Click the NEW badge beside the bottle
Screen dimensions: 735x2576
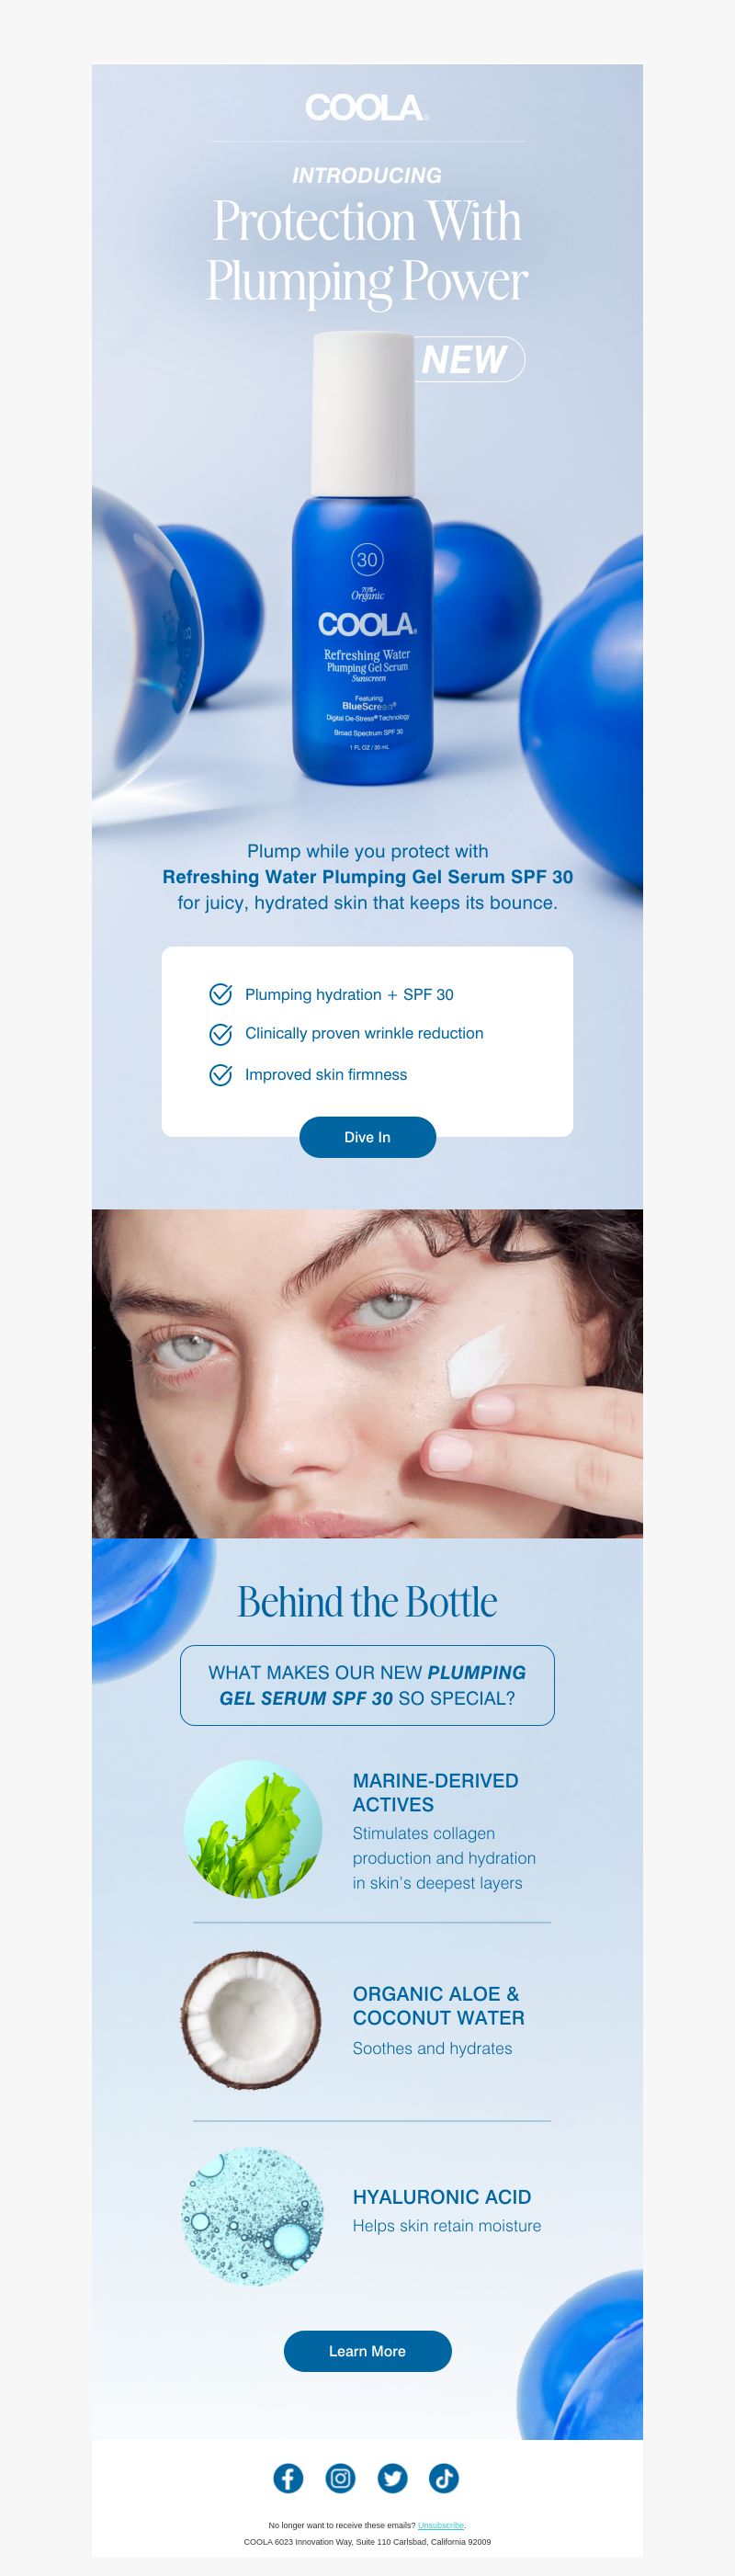click(x=468, y=359)
